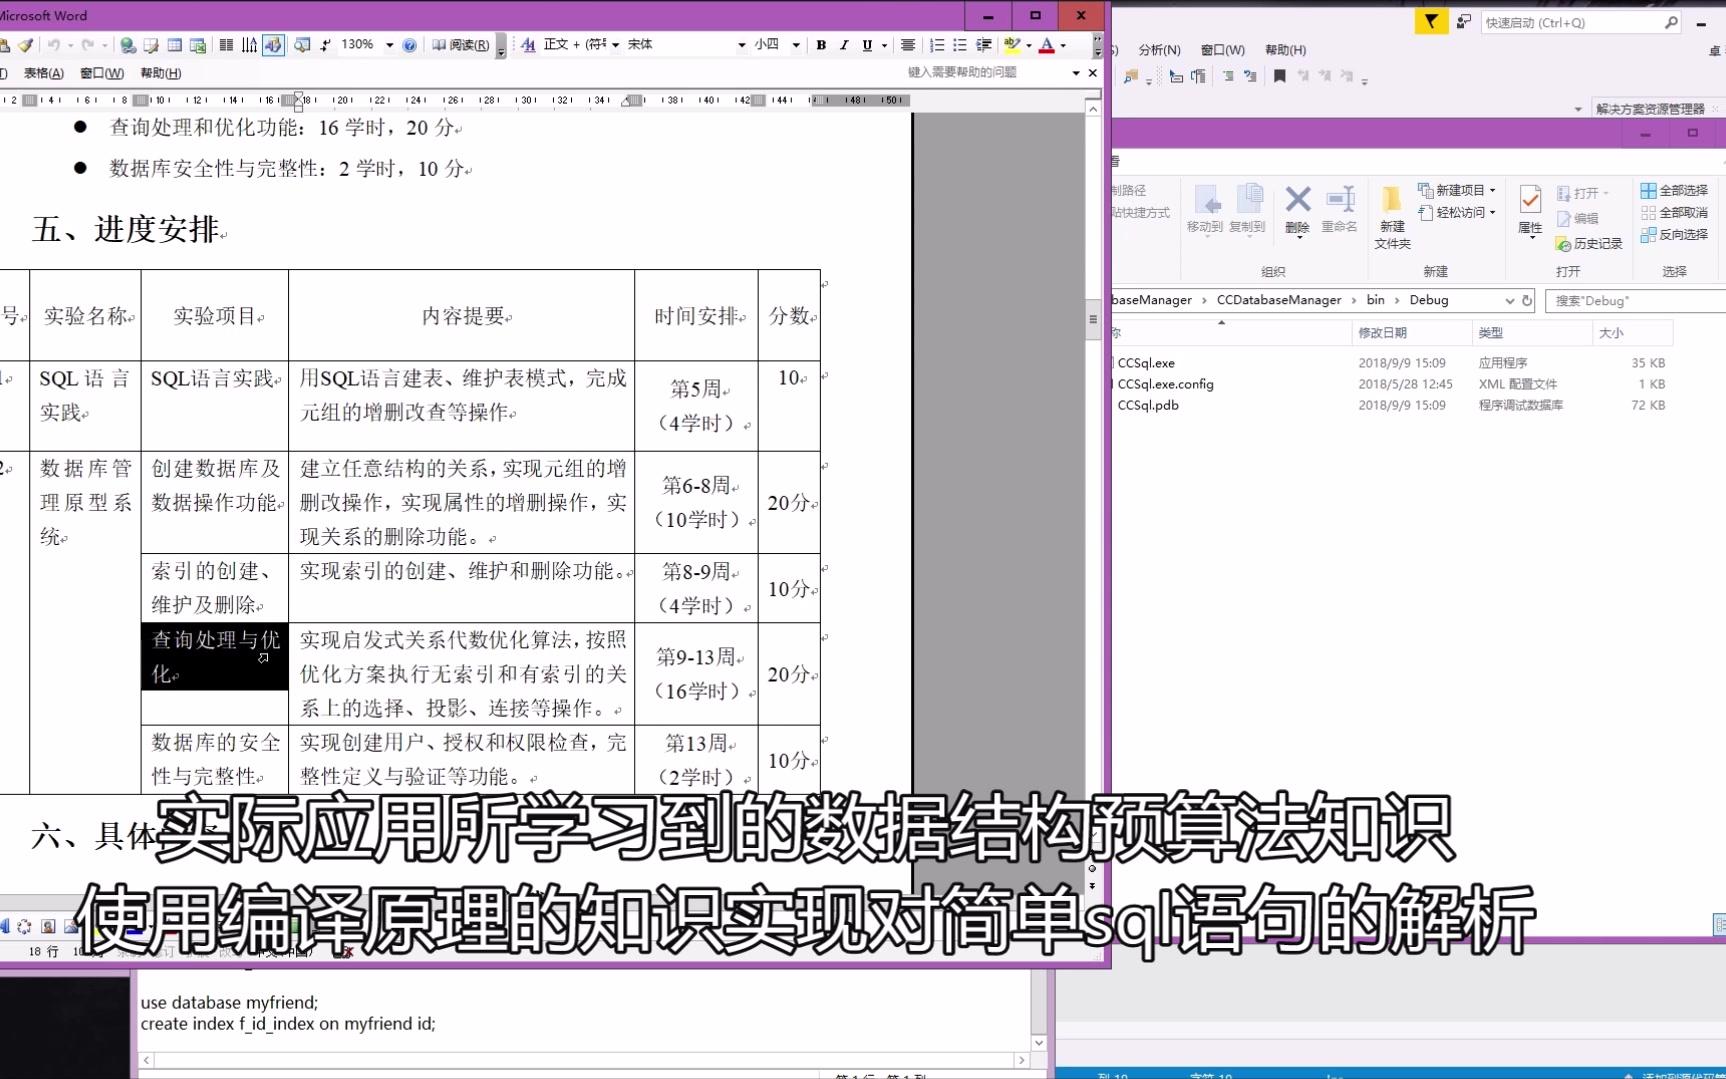Click the font color A icon in Word
The height and width of the screenshot is (1079, 1726).
pos(1047,45)
